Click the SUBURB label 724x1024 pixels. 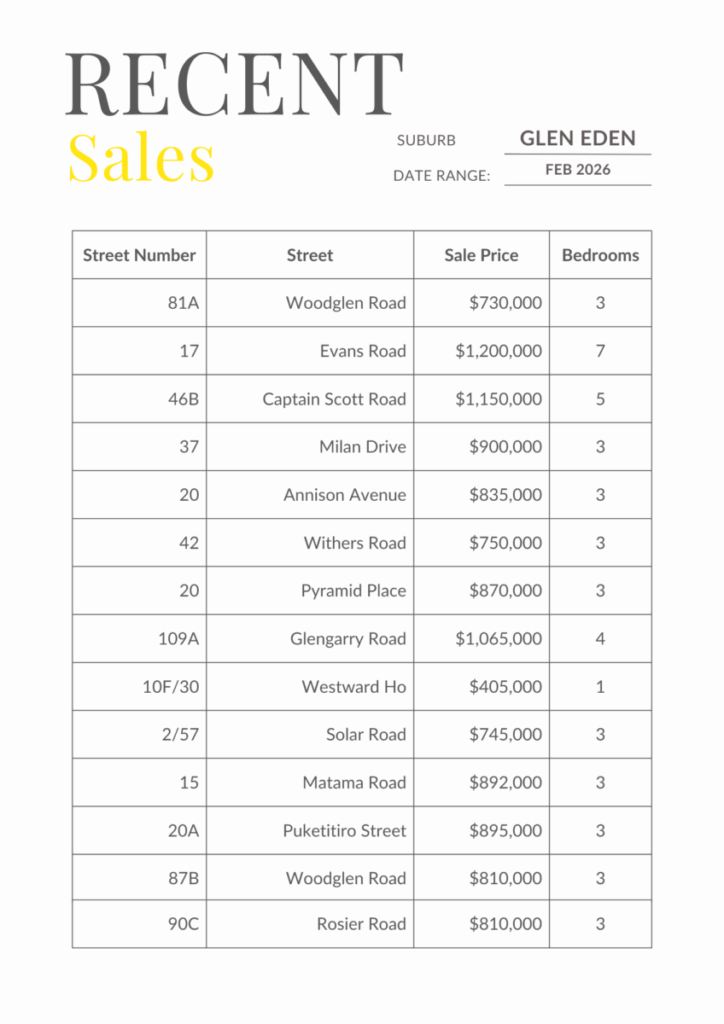tap(426, 141)
